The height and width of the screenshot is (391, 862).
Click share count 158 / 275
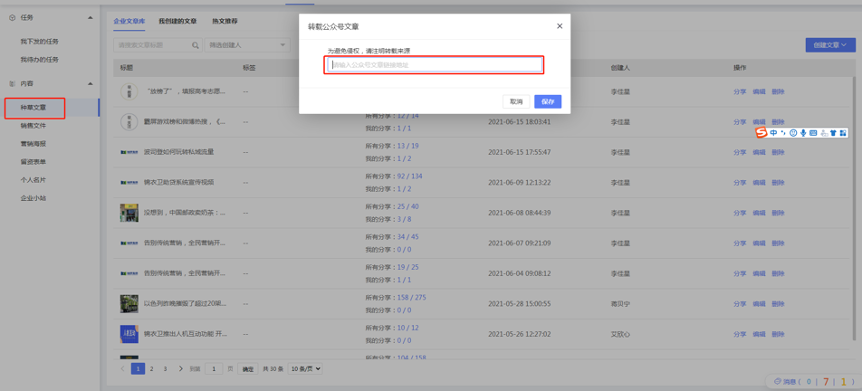tap(411, 298)
